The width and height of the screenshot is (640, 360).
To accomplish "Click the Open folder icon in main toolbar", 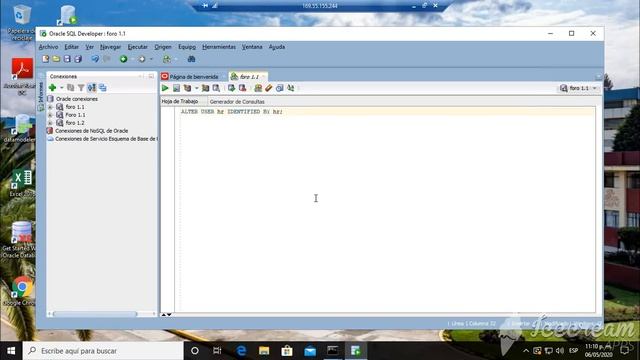I will point(56,59).
